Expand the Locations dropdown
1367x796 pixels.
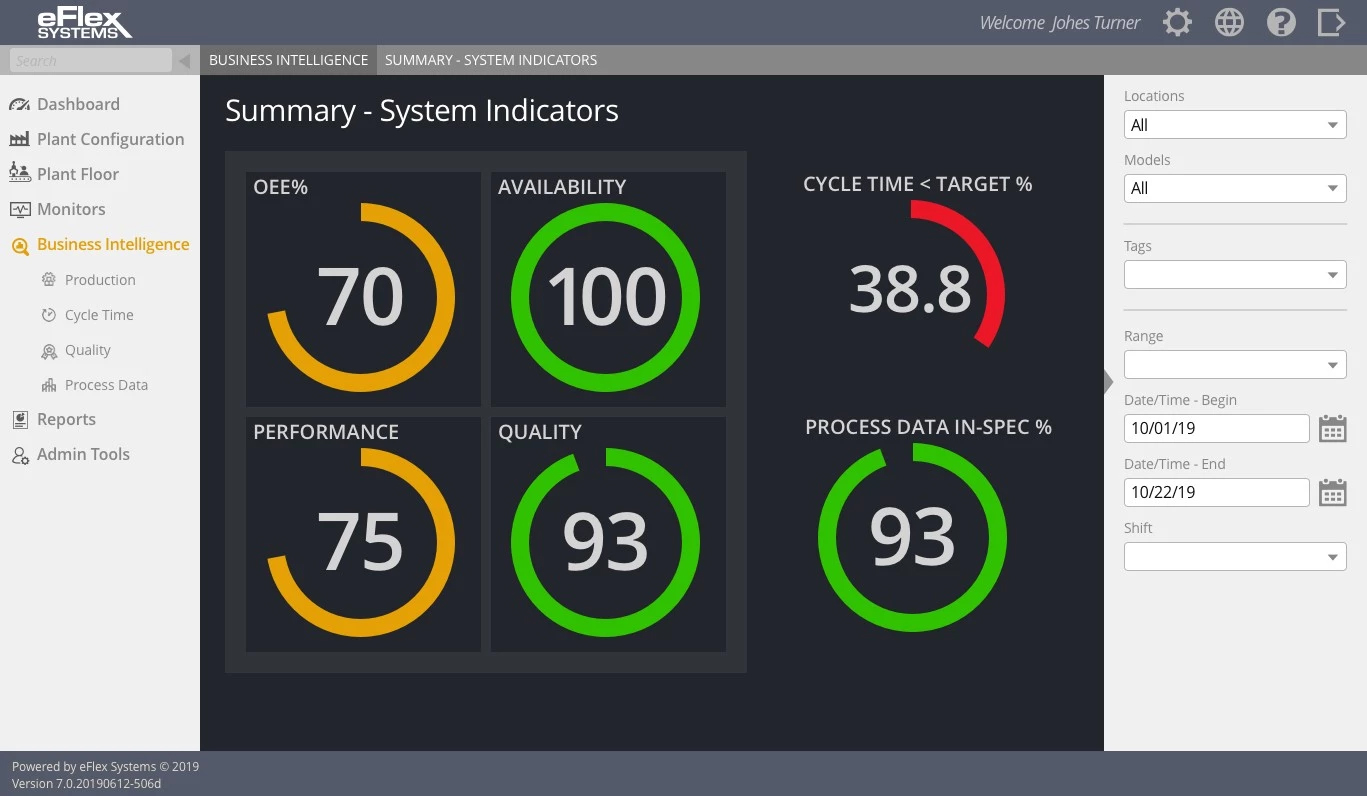tap(1235, 125)
